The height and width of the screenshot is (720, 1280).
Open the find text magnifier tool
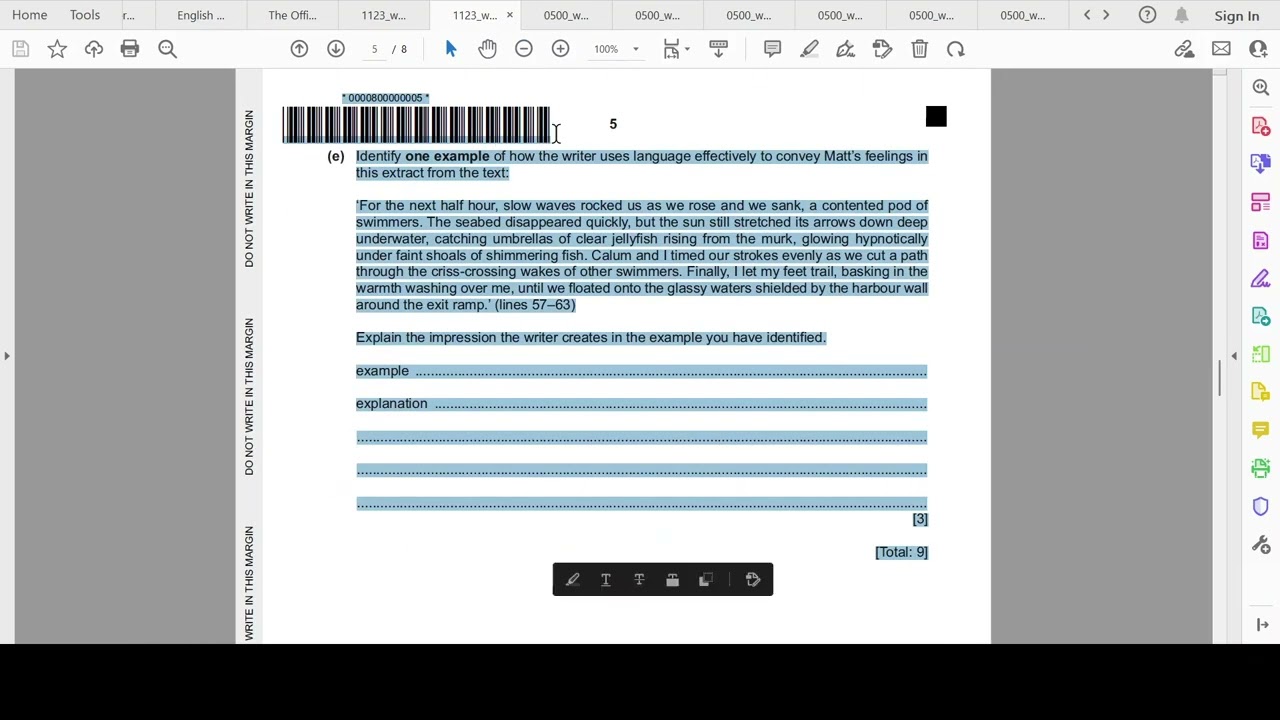click(x=167, y=49)
